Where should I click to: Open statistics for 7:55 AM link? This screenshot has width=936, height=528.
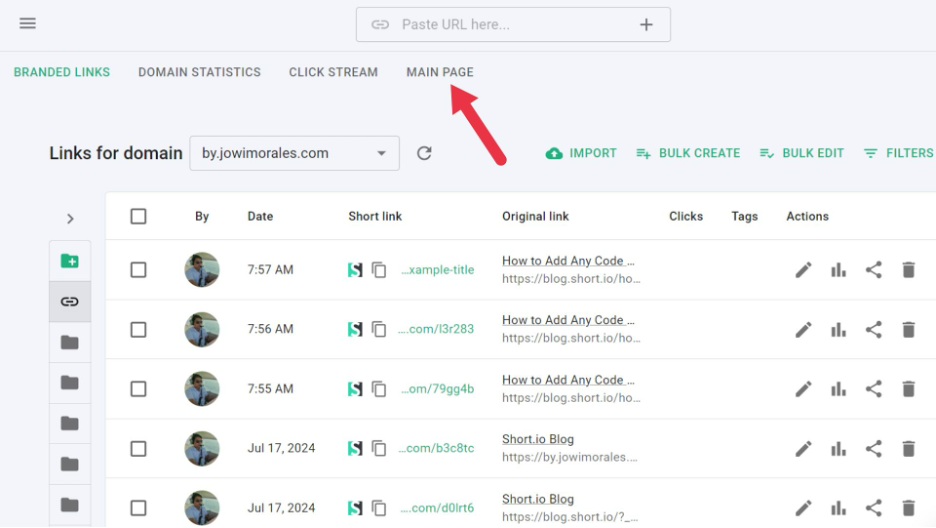point(838,389)
